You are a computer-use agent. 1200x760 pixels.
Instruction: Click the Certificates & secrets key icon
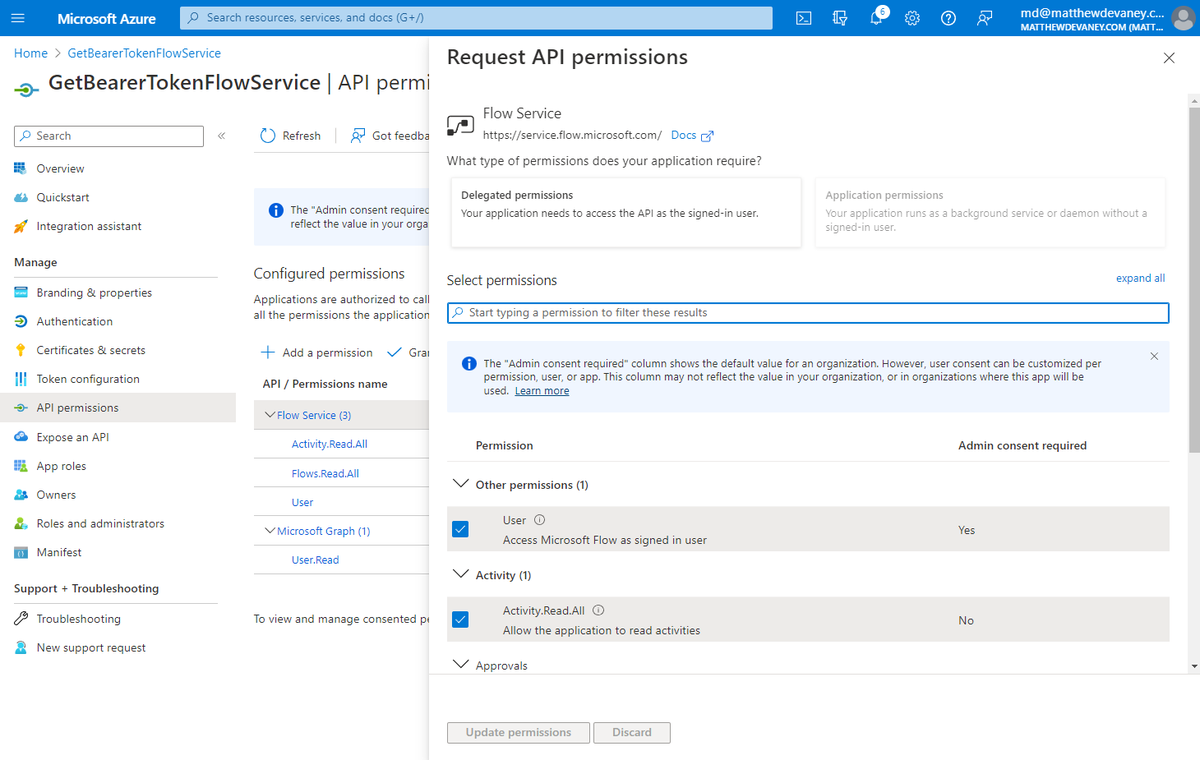pos(21,350)
